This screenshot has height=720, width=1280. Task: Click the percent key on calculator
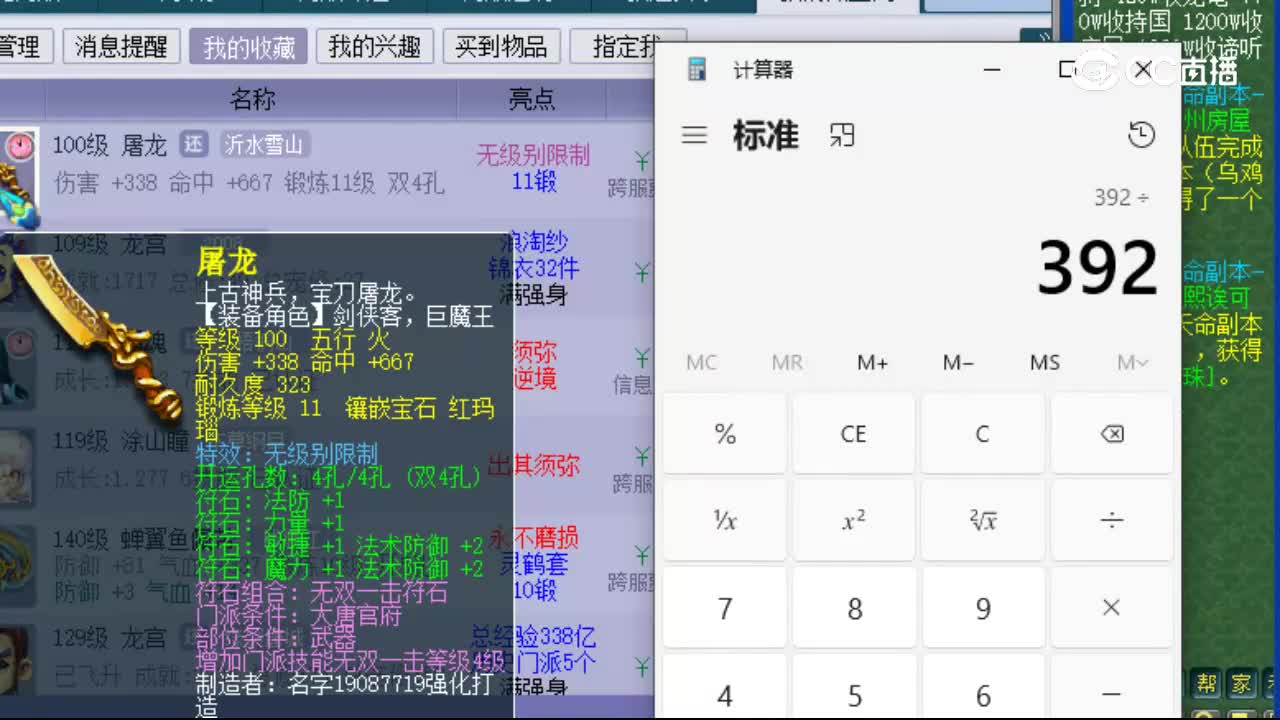(725, 433)
